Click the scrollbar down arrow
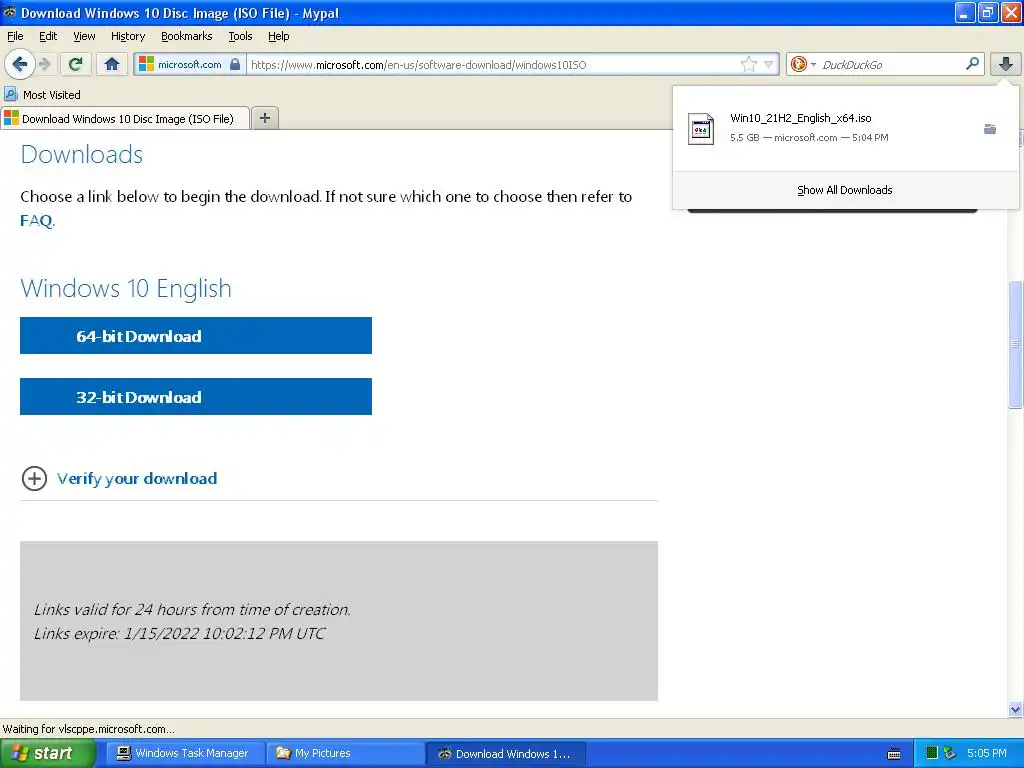The height and width of the screenshot is (768, 1024). 1015,709
